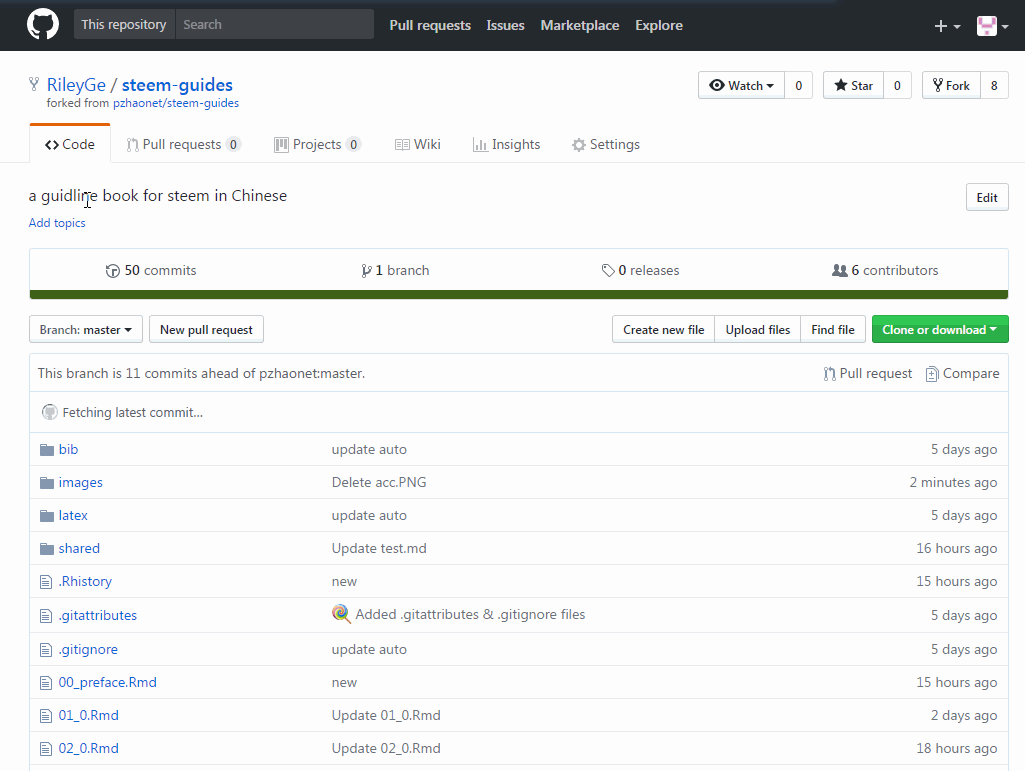
Task: Open the 01_0.Rmd file
Action: (x=89, y=715)
